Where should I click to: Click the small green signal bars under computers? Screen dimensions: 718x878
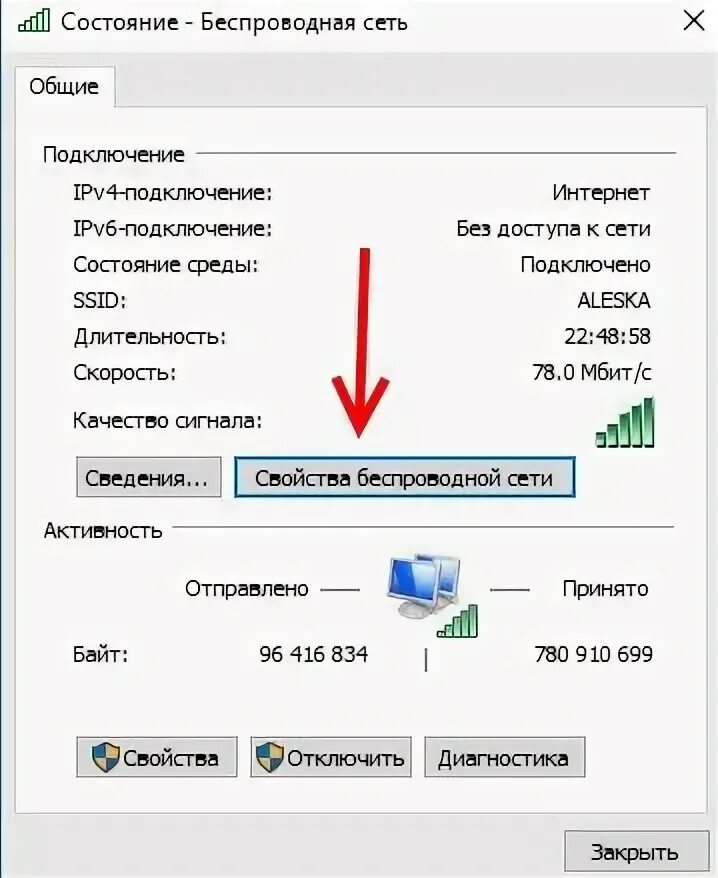pyautogui.click(x=458, y=620)
